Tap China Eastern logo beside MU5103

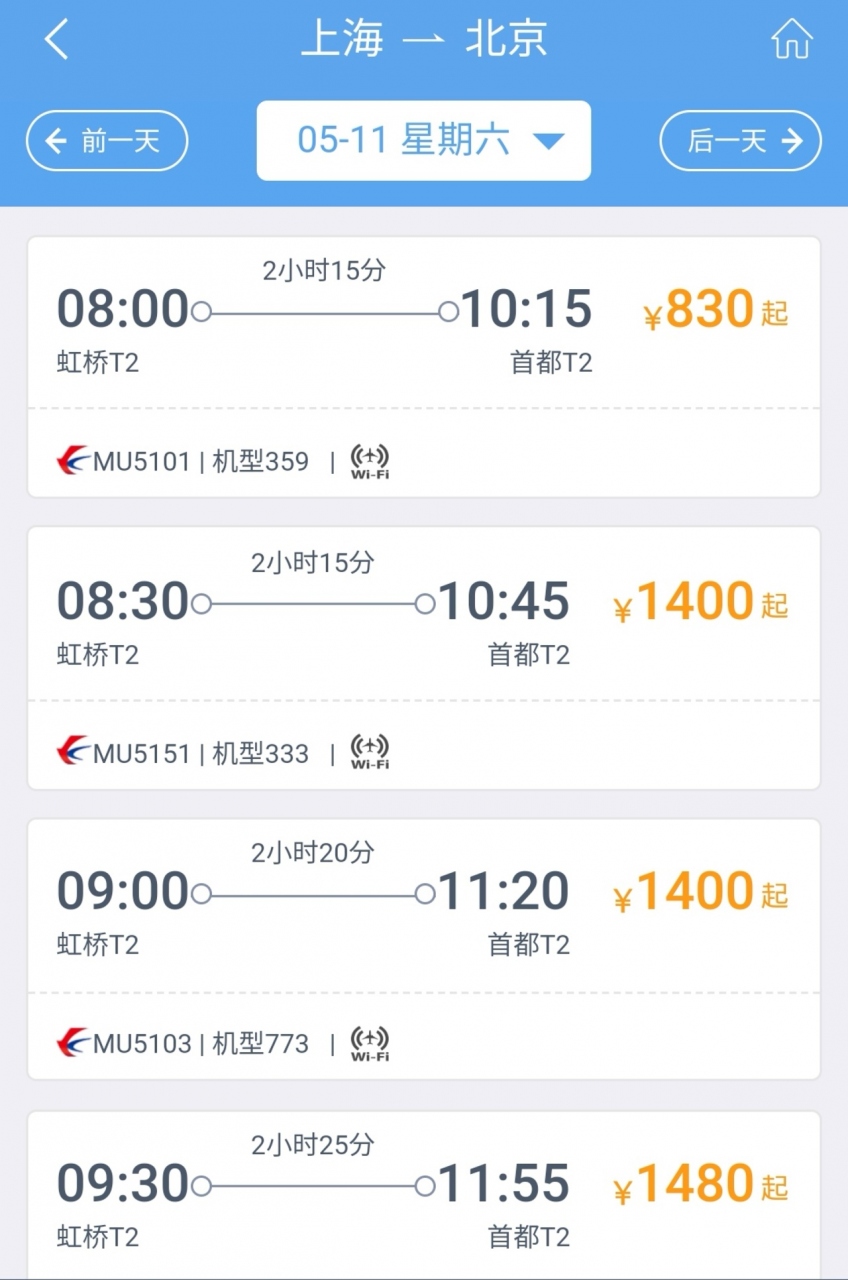pos(73,1044)
